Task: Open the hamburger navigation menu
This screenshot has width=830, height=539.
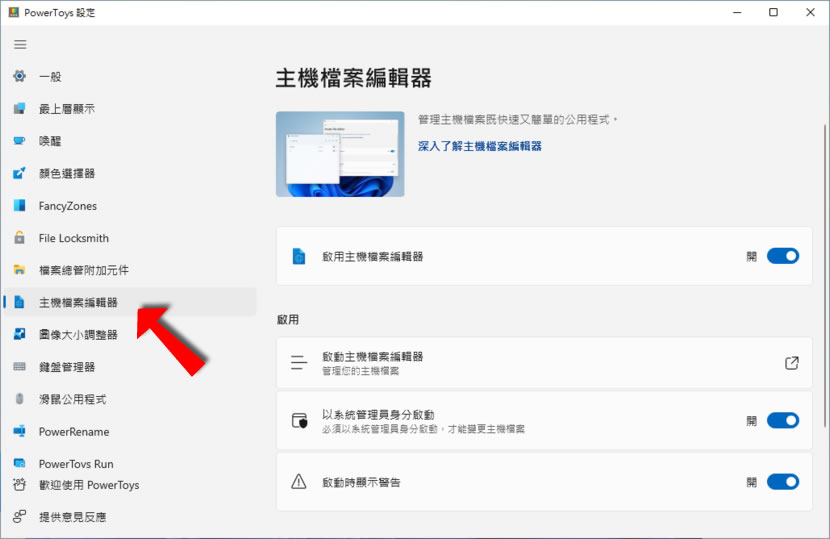Action: click(20, 44)
